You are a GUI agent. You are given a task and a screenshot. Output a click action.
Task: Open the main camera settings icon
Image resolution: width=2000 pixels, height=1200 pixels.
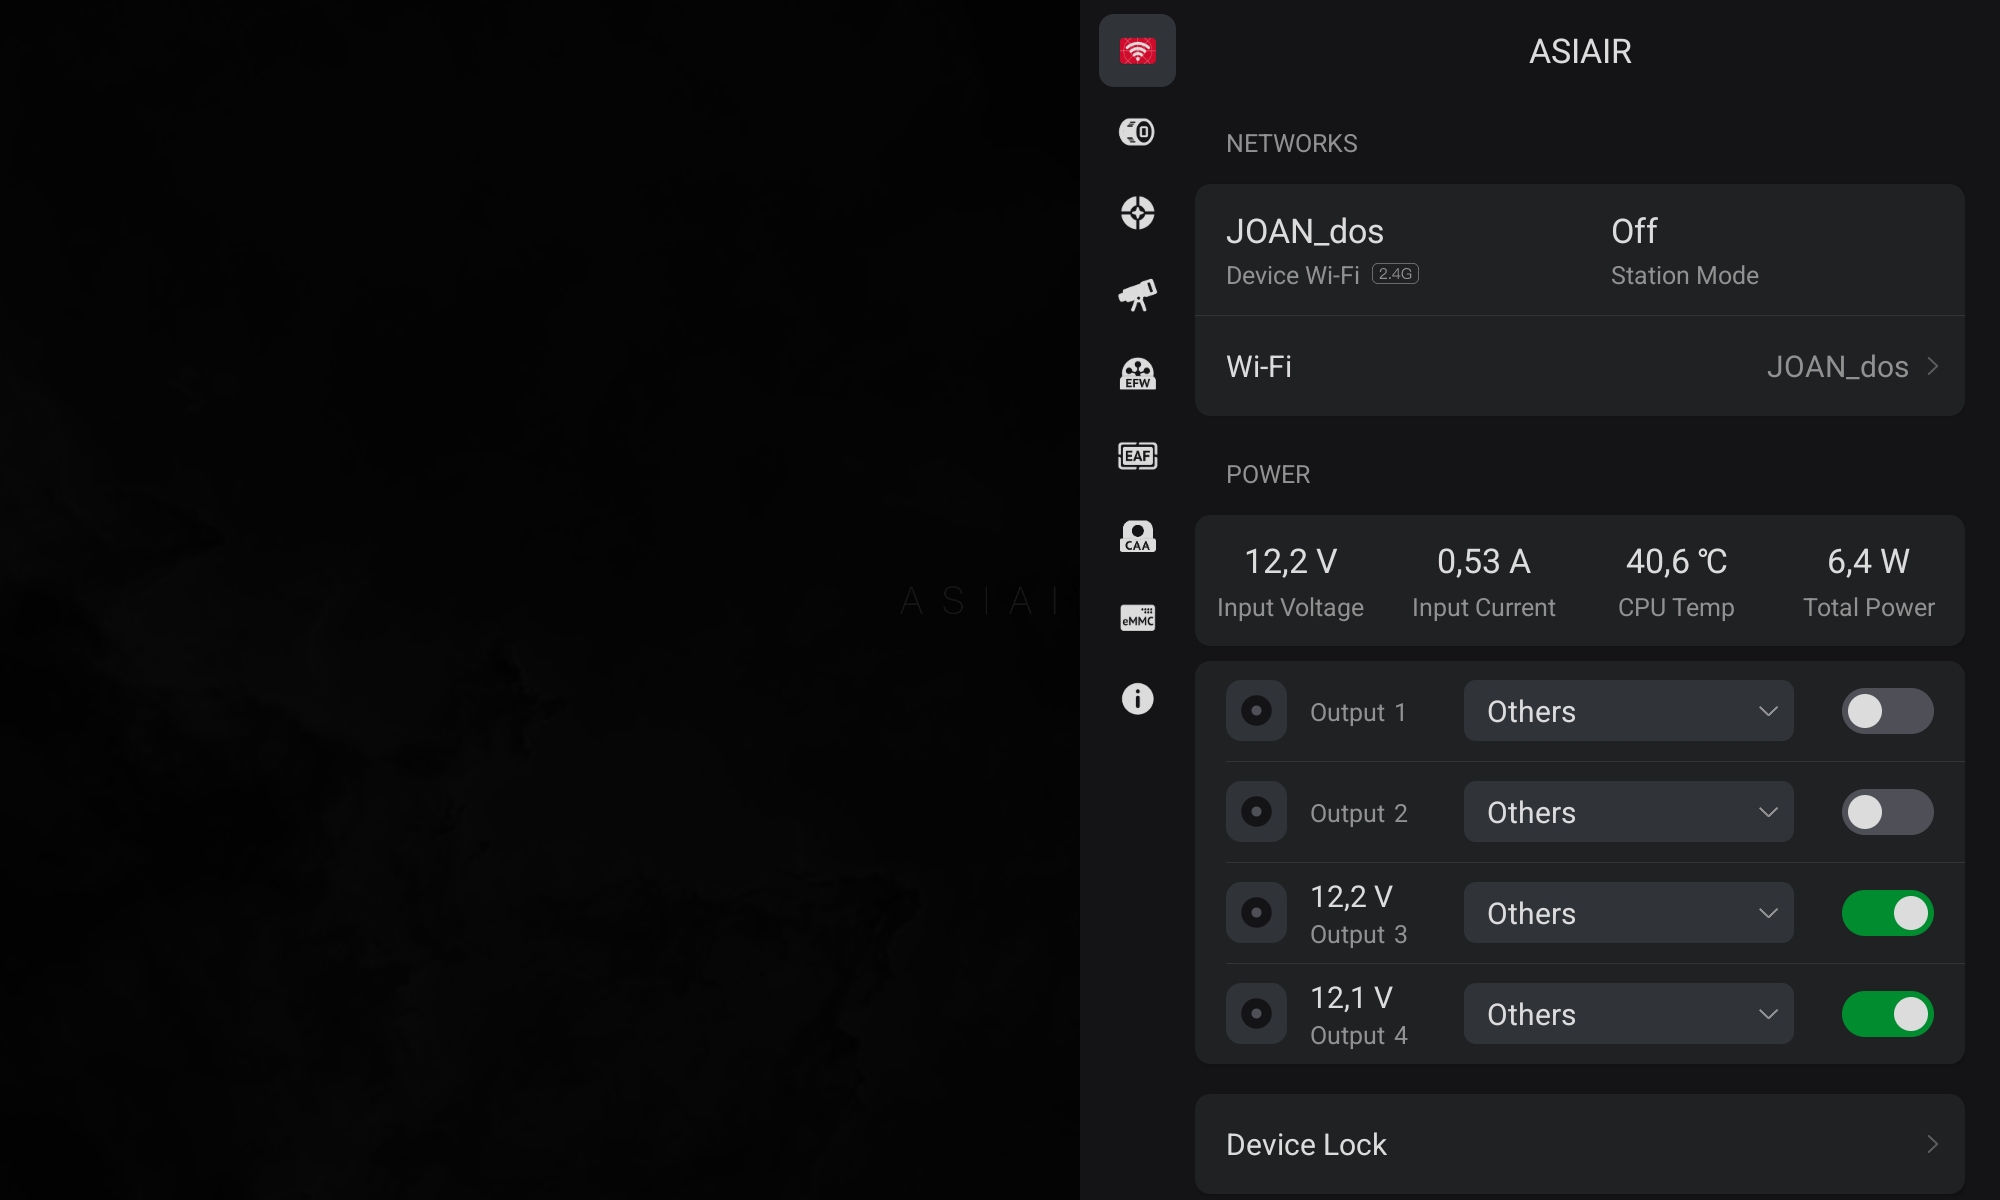tap(1137, 132)
